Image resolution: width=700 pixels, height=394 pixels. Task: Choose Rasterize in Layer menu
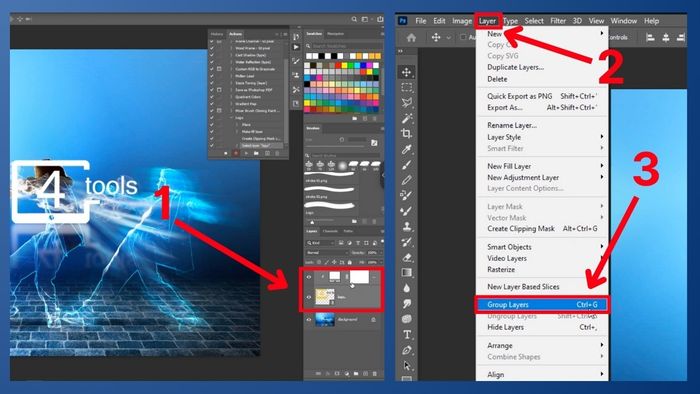501,270
